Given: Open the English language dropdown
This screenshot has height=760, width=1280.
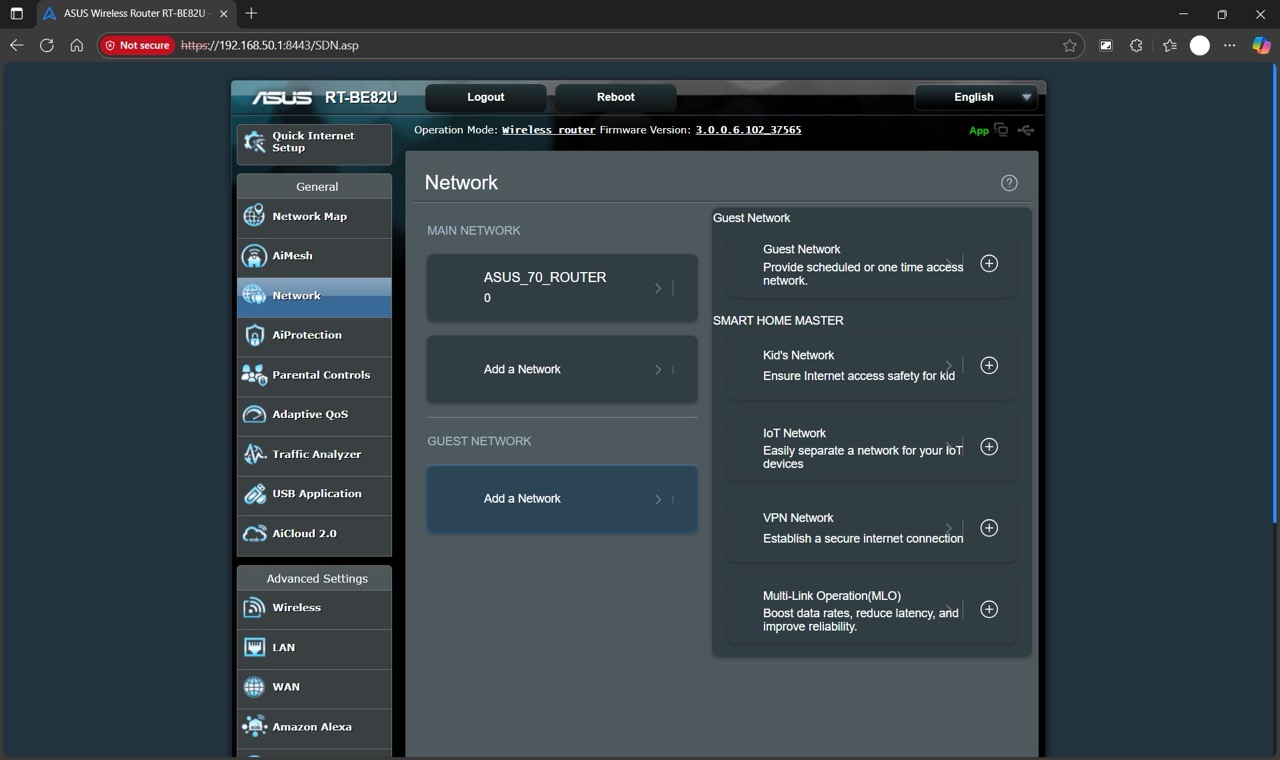Looking at the screenshot, I should (x=976, y=97).
